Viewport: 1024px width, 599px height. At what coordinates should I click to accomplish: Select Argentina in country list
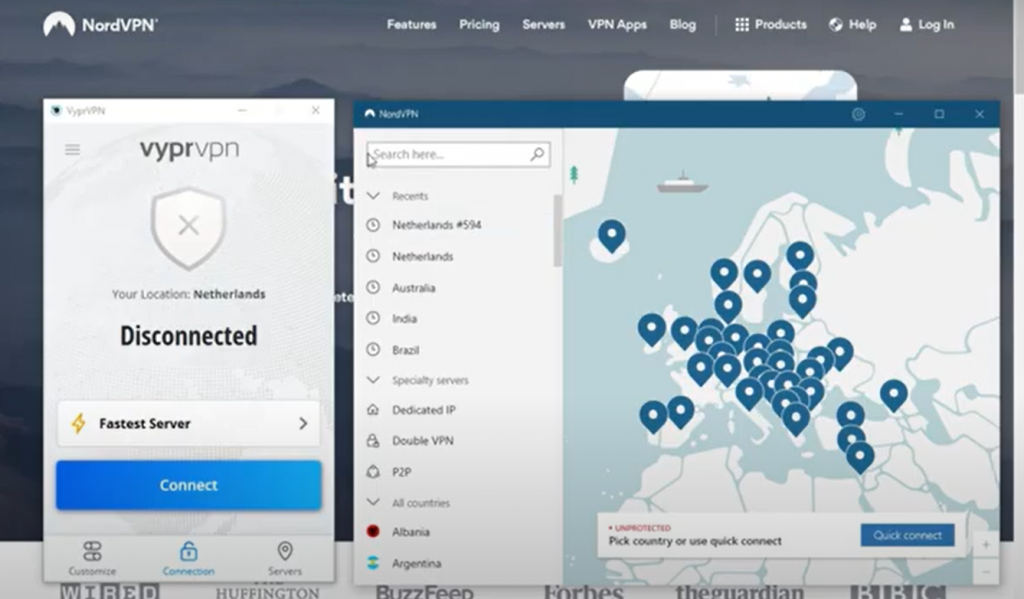pos(417,563)
